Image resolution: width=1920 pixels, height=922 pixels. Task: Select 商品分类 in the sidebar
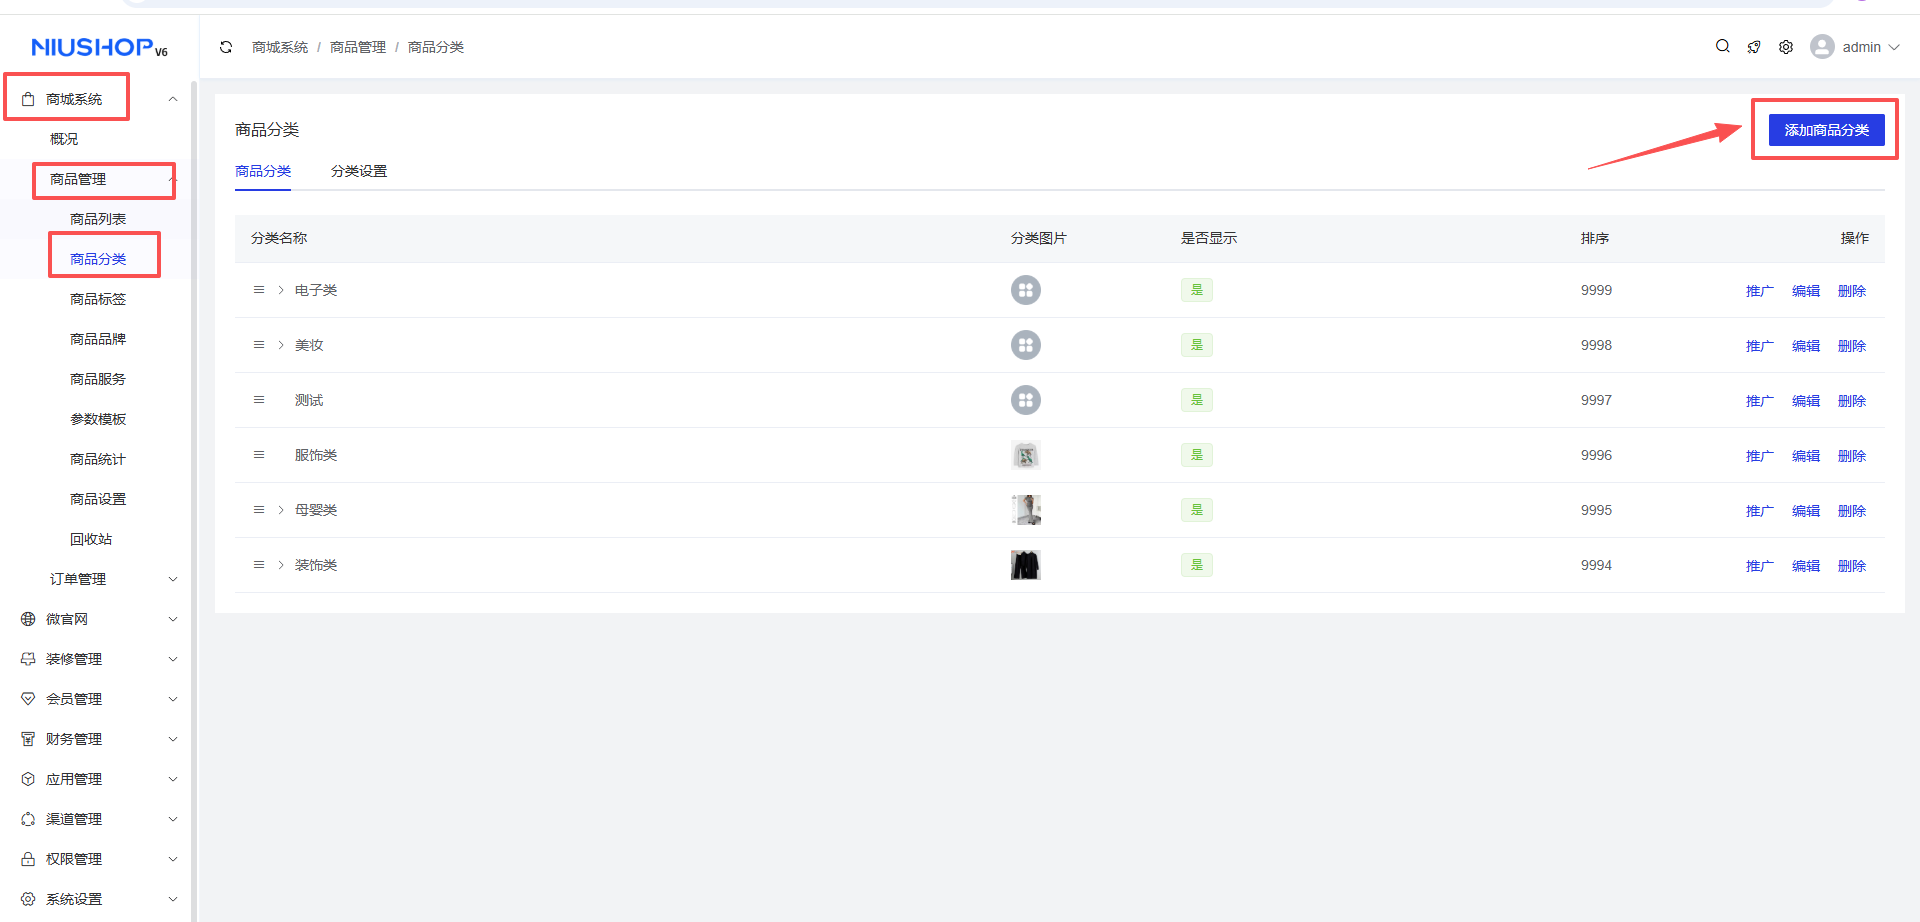(x=98, y=259)
